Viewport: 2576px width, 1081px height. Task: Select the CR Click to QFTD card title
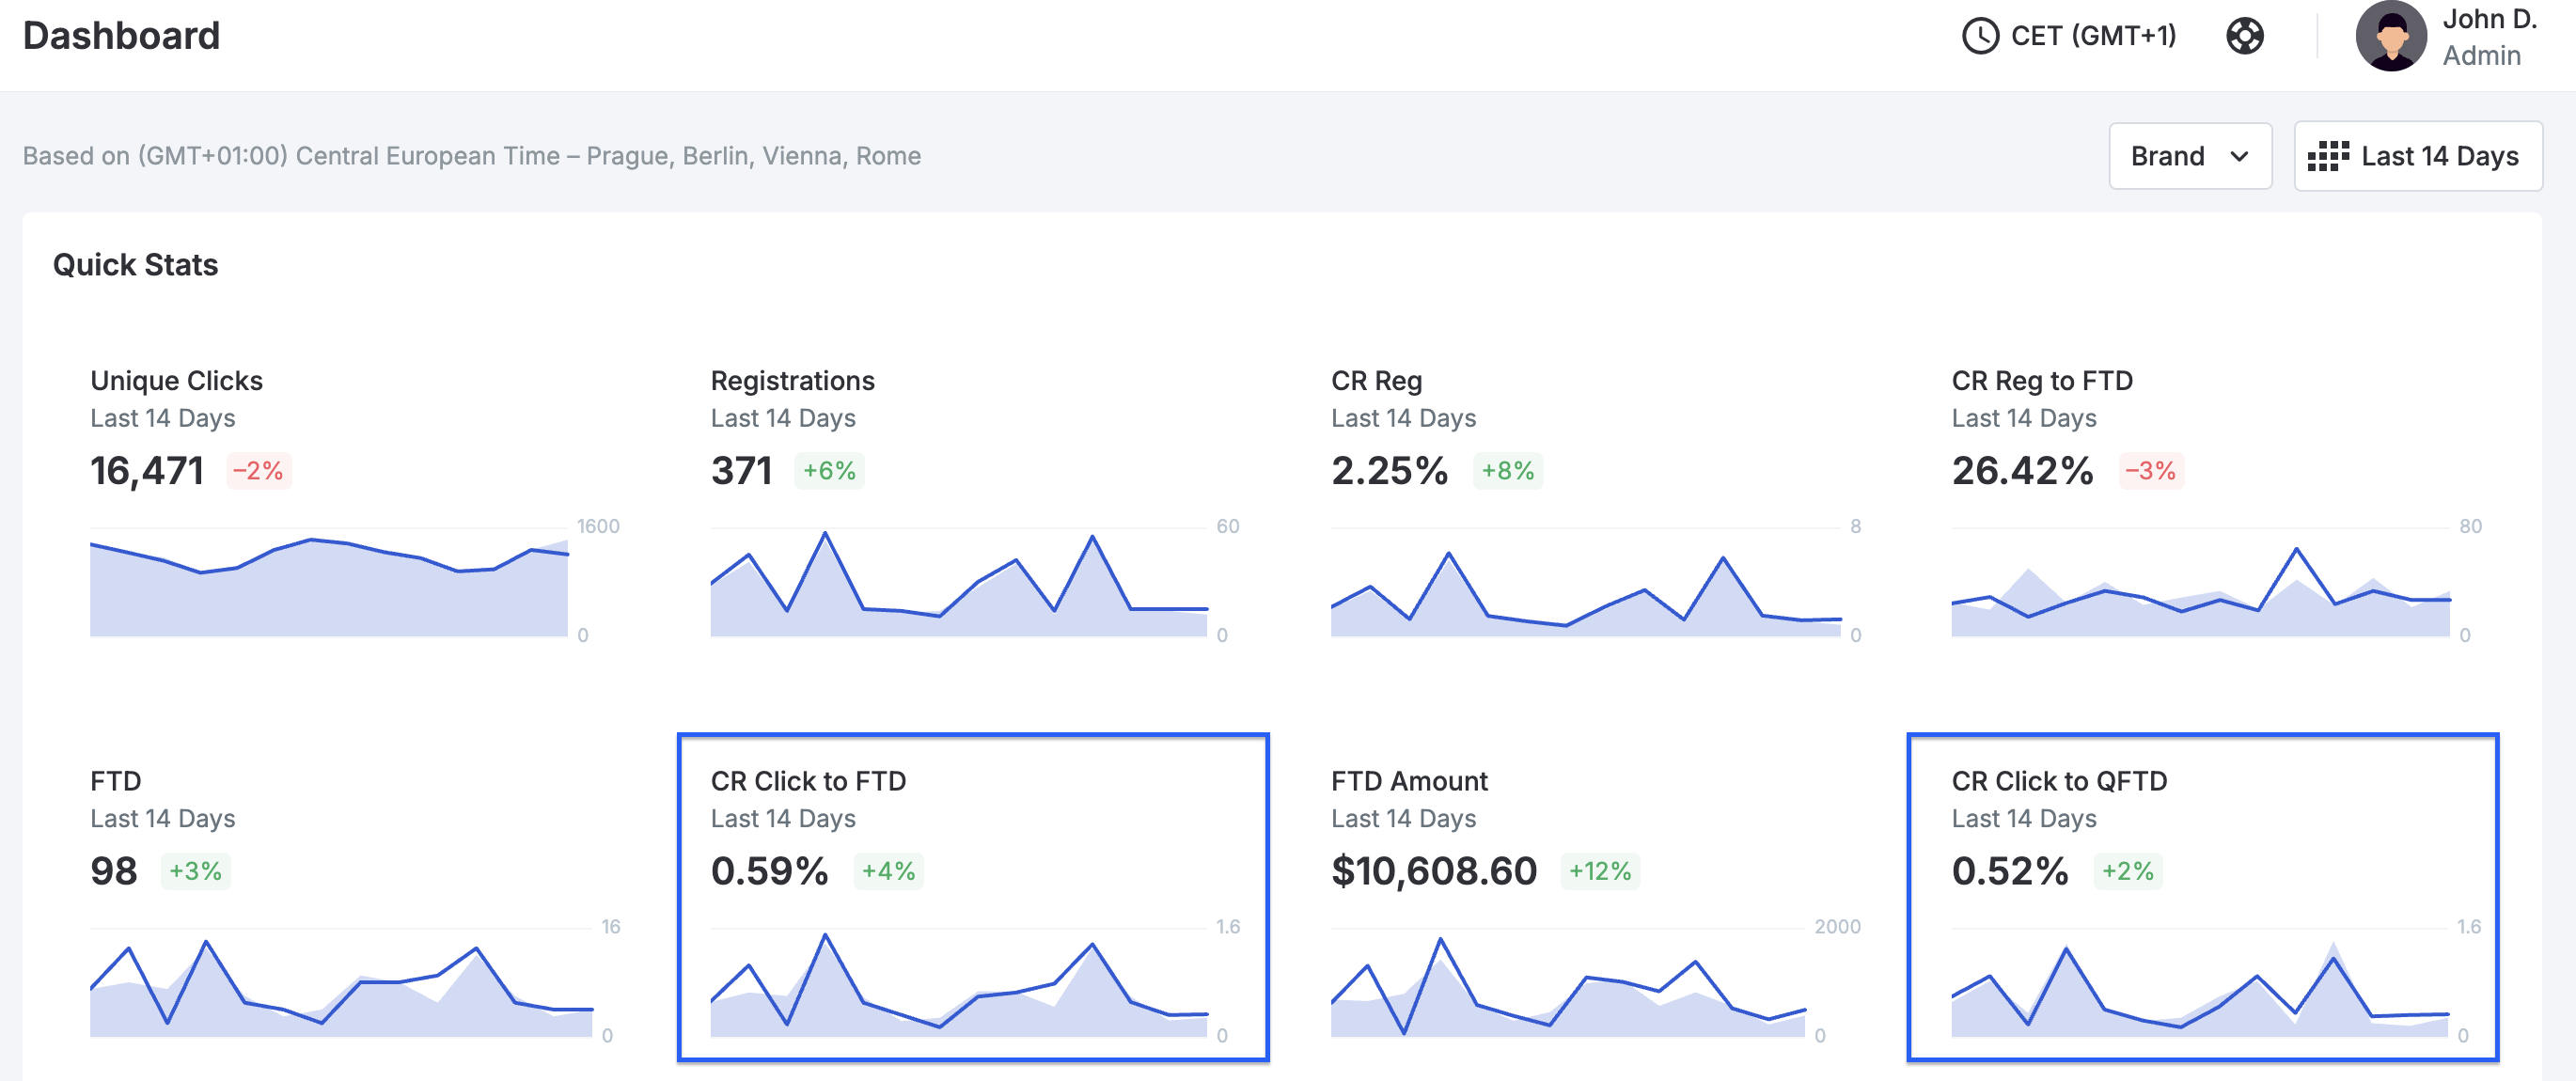click(x=2059, y=781)
